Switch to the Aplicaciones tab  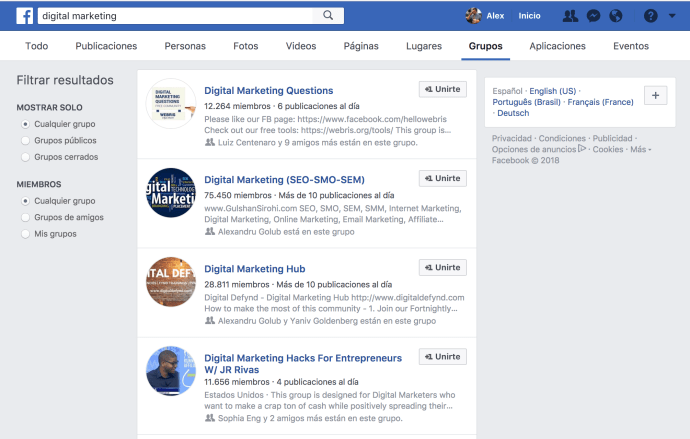(557, 46)
